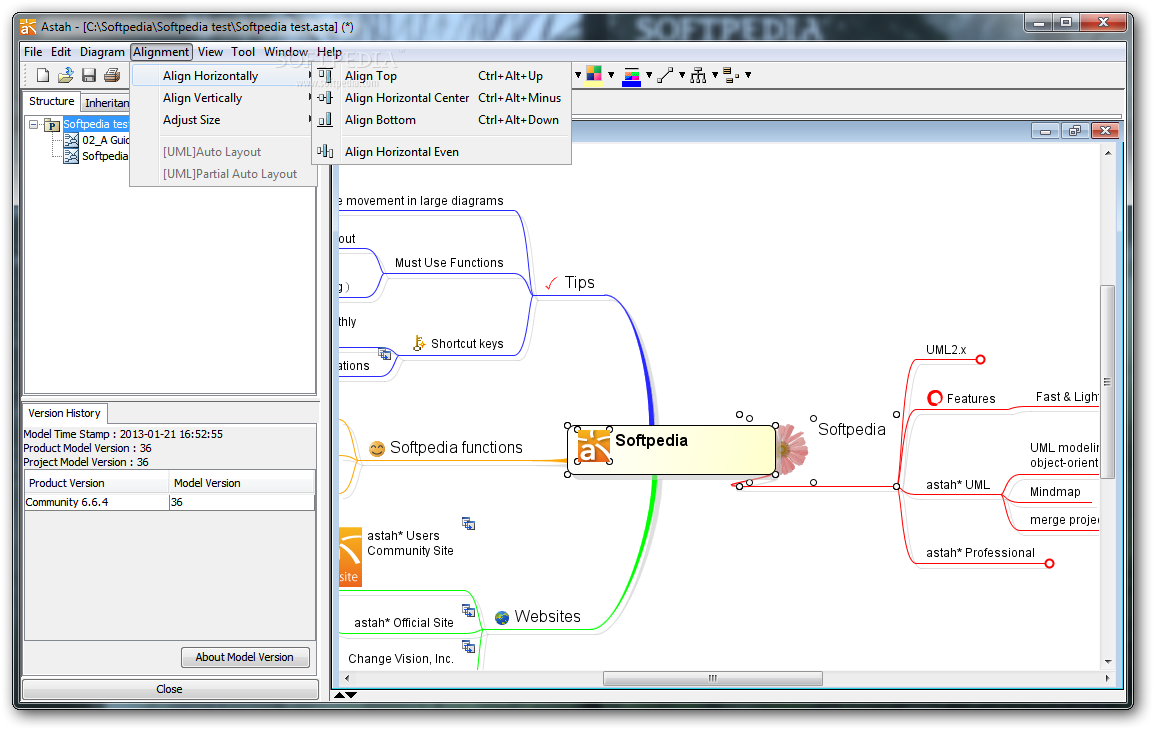Open the line color tool
Image resolution: width=1154 pixels, height=730 pixels.
(x=631, y=76)
